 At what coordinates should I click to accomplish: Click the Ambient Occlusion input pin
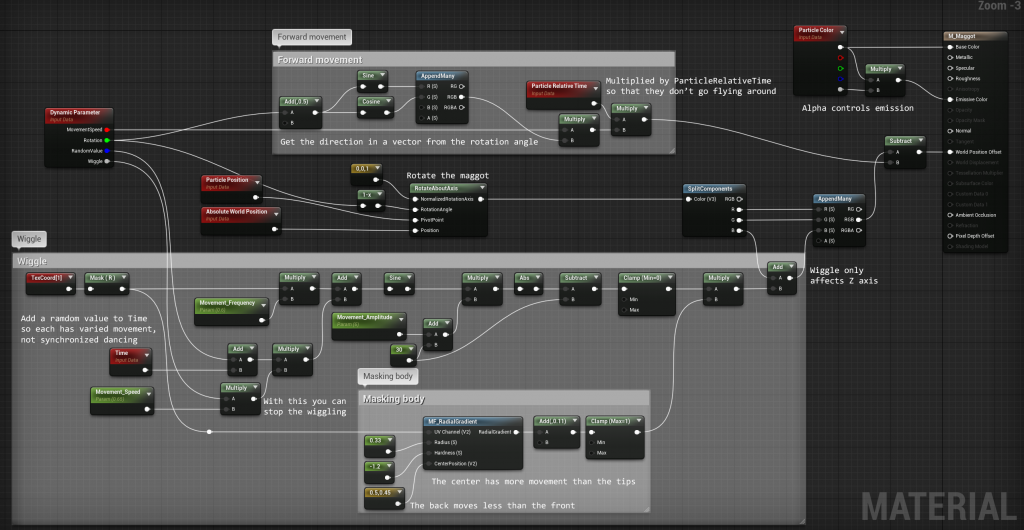coord(950,215)
